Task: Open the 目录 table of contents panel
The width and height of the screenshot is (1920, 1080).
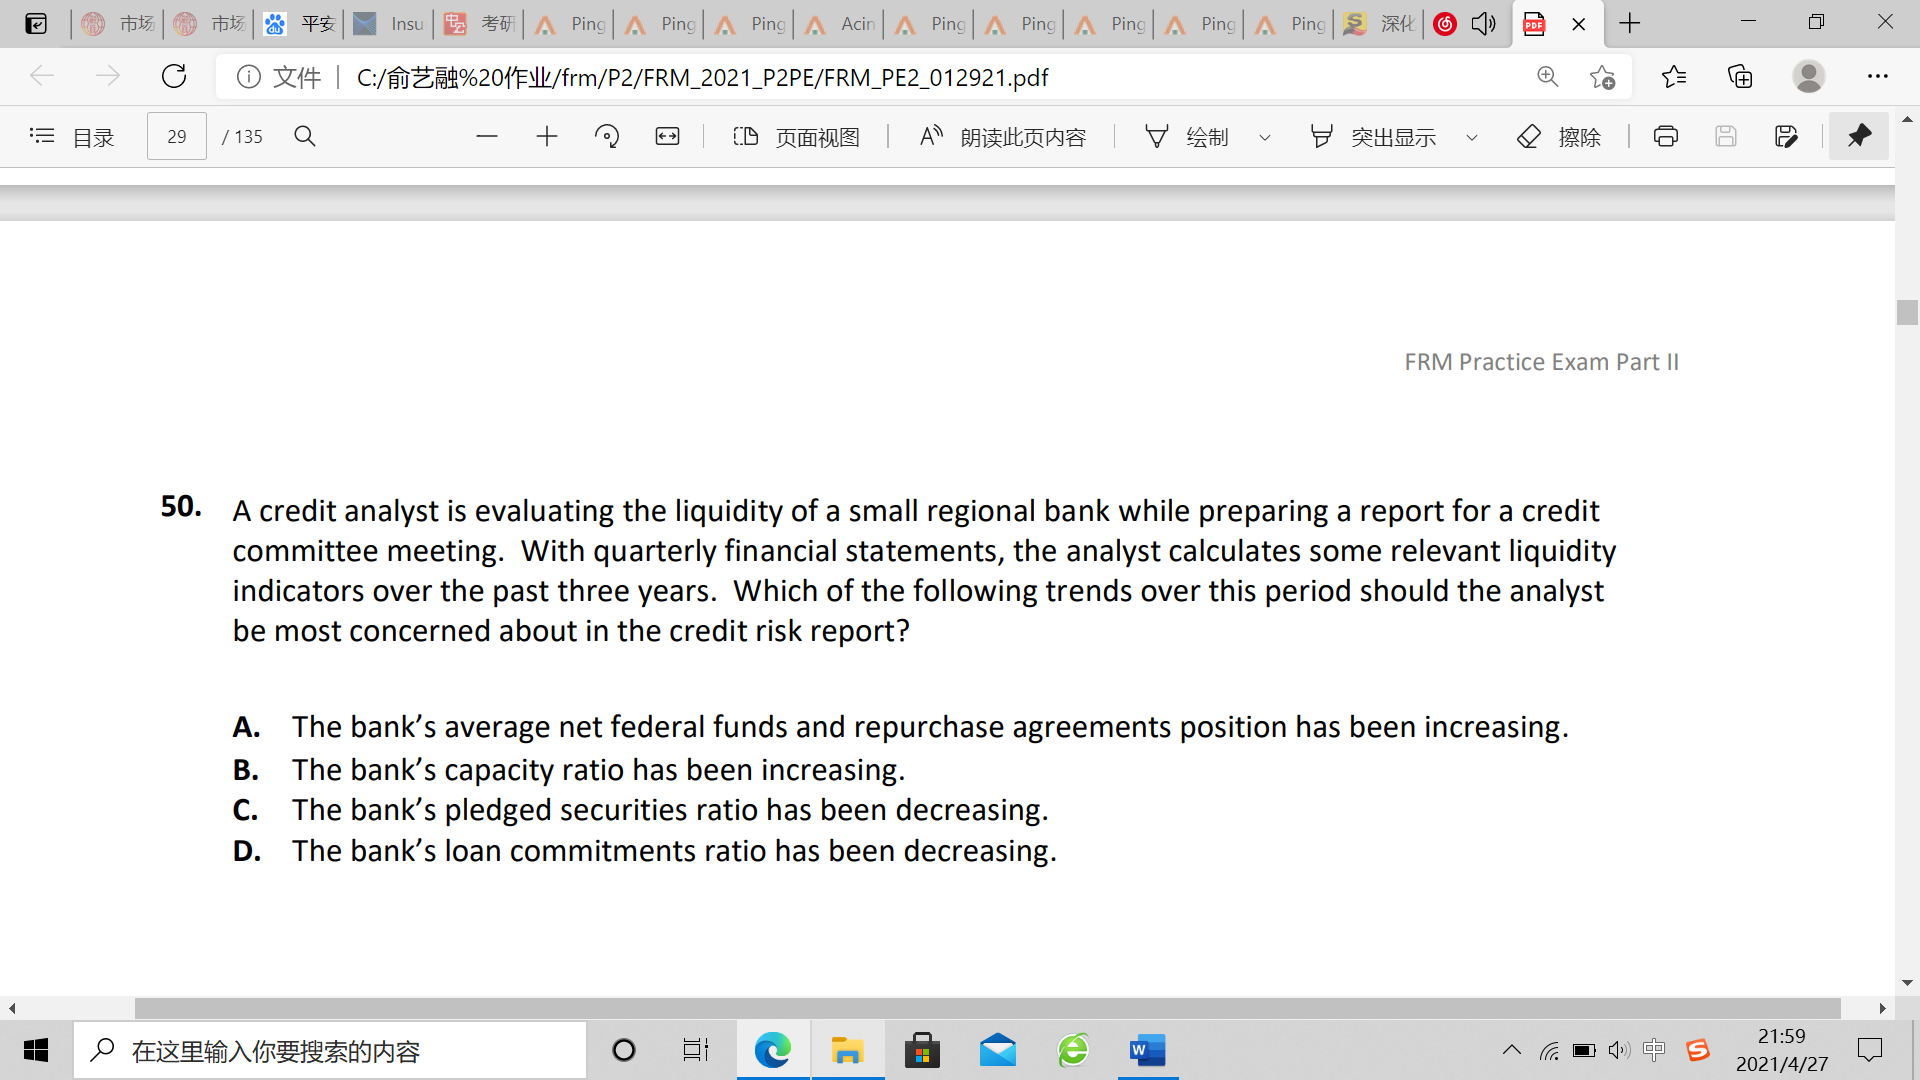Action: tap(72, 137)
